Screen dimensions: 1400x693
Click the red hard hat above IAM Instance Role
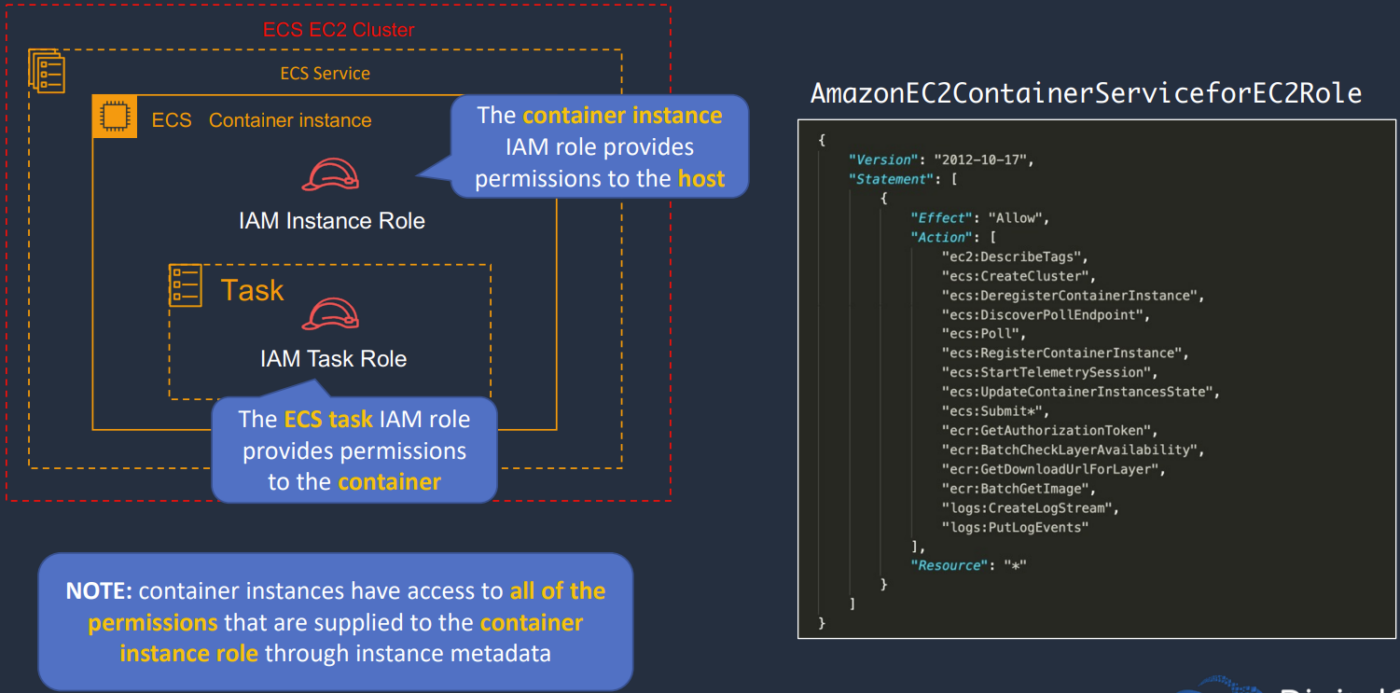tap(330, 175)
